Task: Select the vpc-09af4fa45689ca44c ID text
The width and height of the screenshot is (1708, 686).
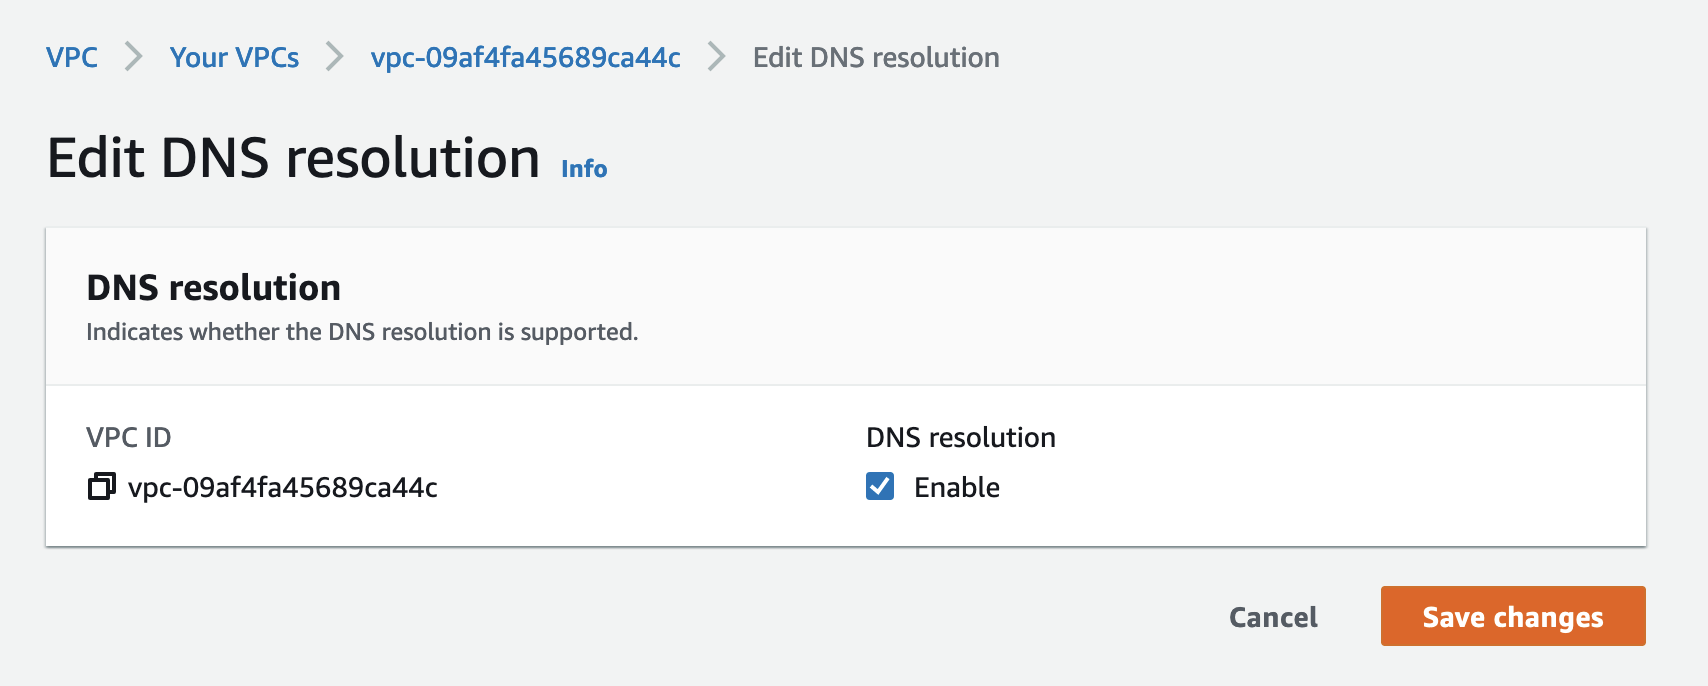Action: pyautogui.click(x=283, y=489)
